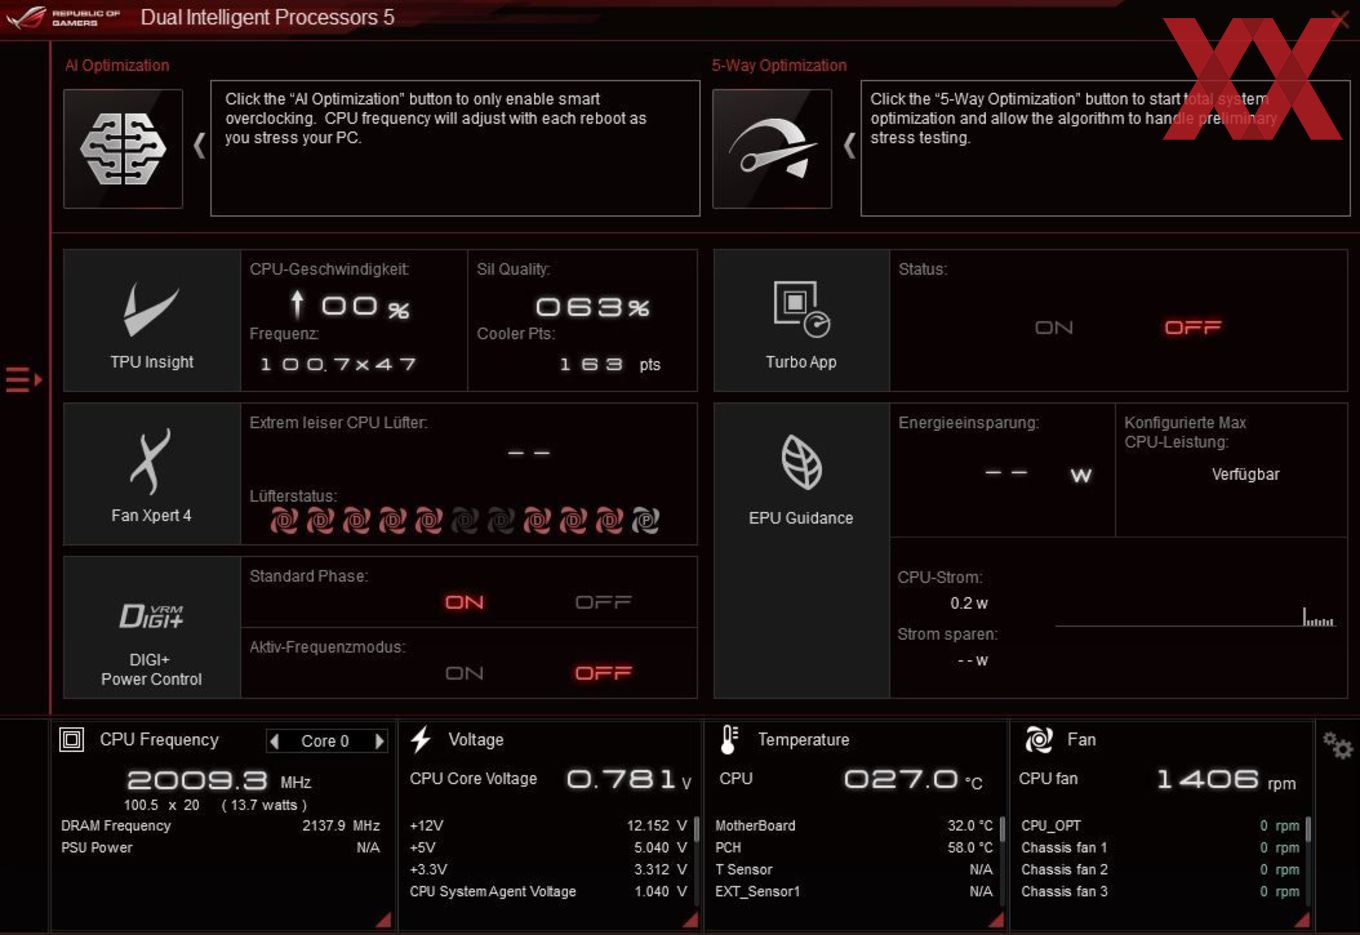Click the AI Optimization heading
This screenshot has width=1360, height=935.
click(117, 65)
